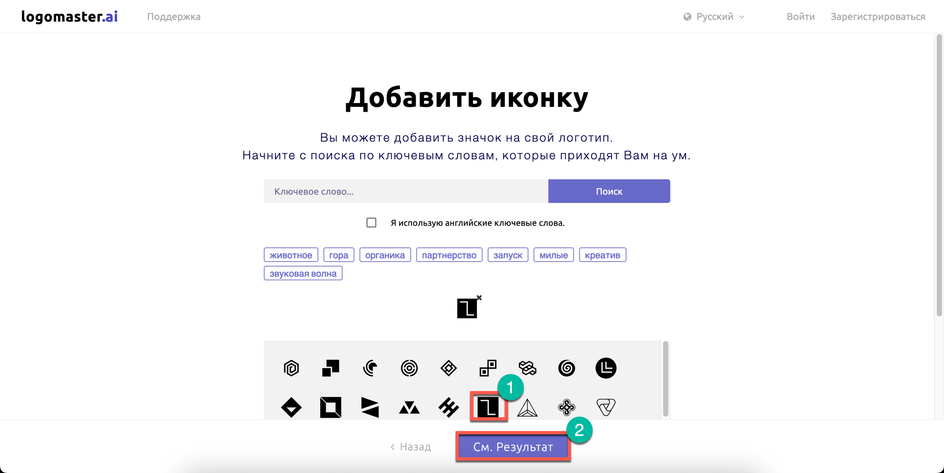The image size is (944, 473).
Task: Select the black diamond with triangle icon
Action: [x=291, y=408]
